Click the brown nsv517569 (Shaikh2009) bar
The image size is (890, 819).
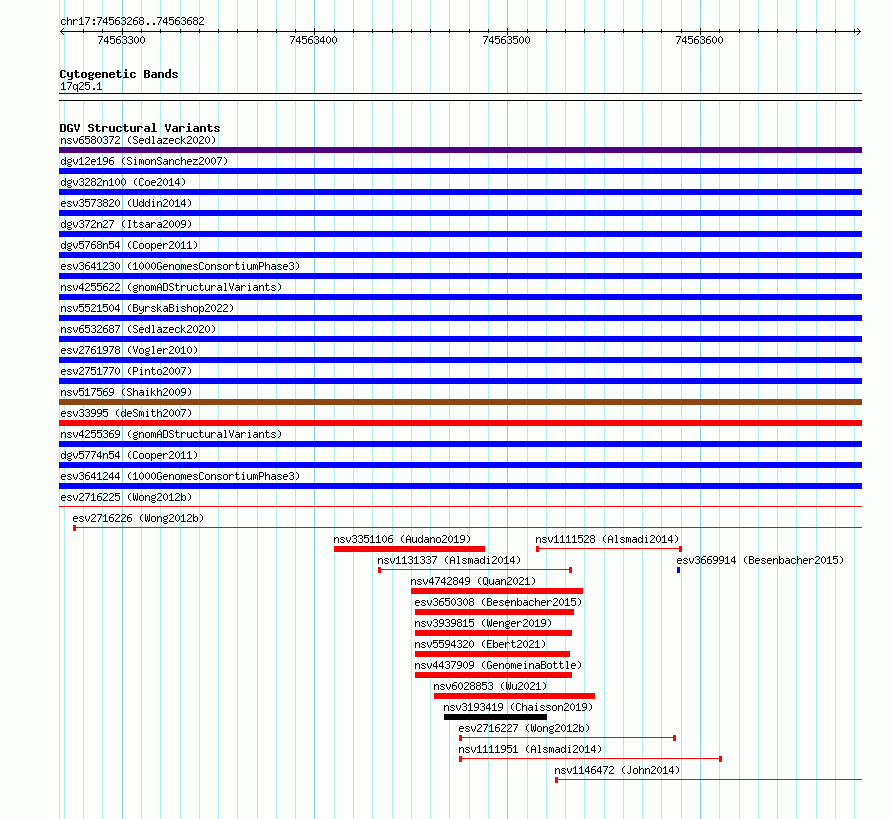(x=460, y=402)
